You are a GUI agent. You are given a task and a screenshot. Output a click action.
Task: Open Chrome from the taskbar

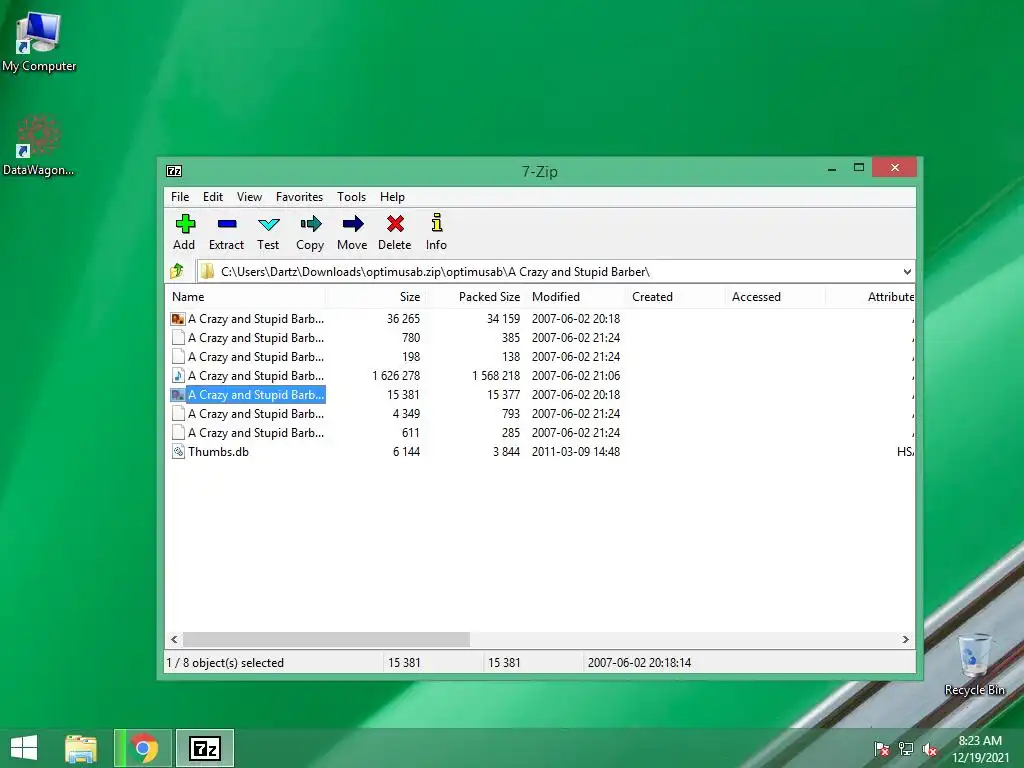144,748
